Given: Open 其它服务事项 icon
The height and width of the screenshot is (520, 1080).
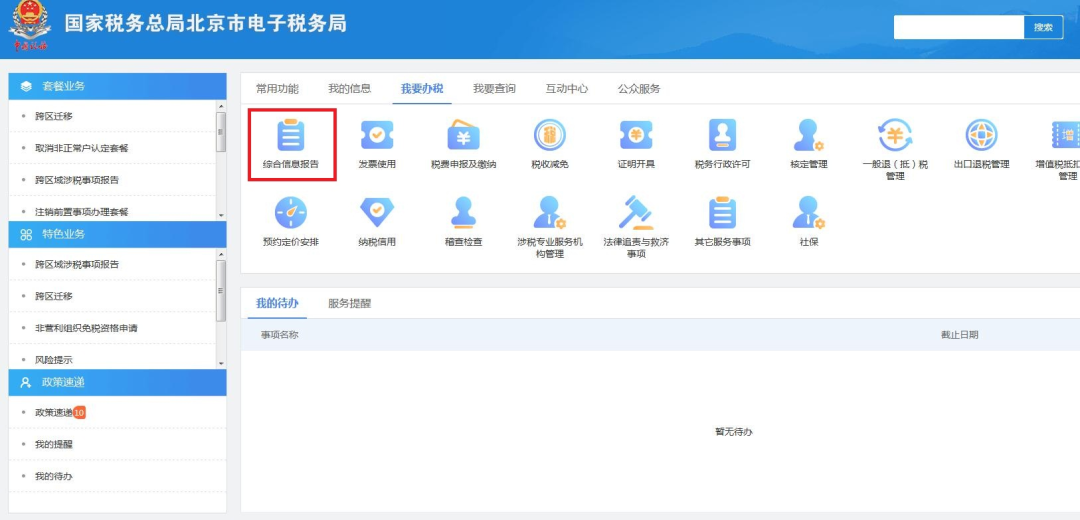Looking at the screenshot, I should (x=723, y=212).
